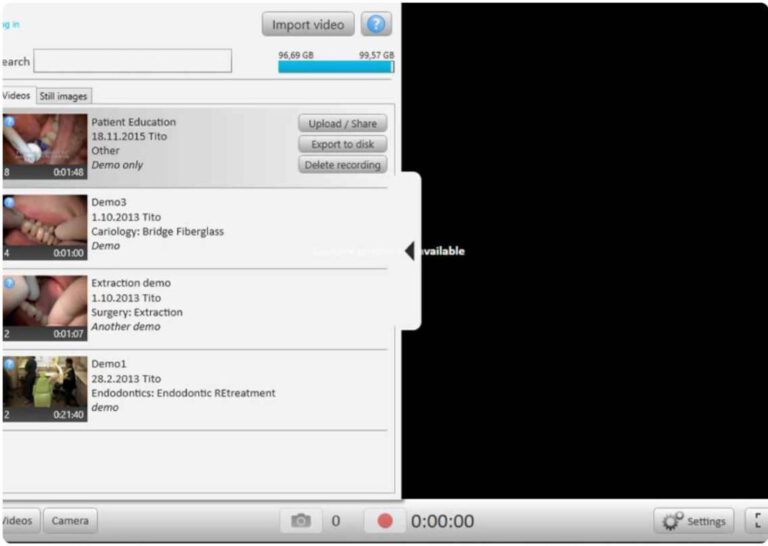This screenshot has width=768, height=546.
Task: Click the info badge on Patient Education thumbnail
Action: tap(9, 122)
